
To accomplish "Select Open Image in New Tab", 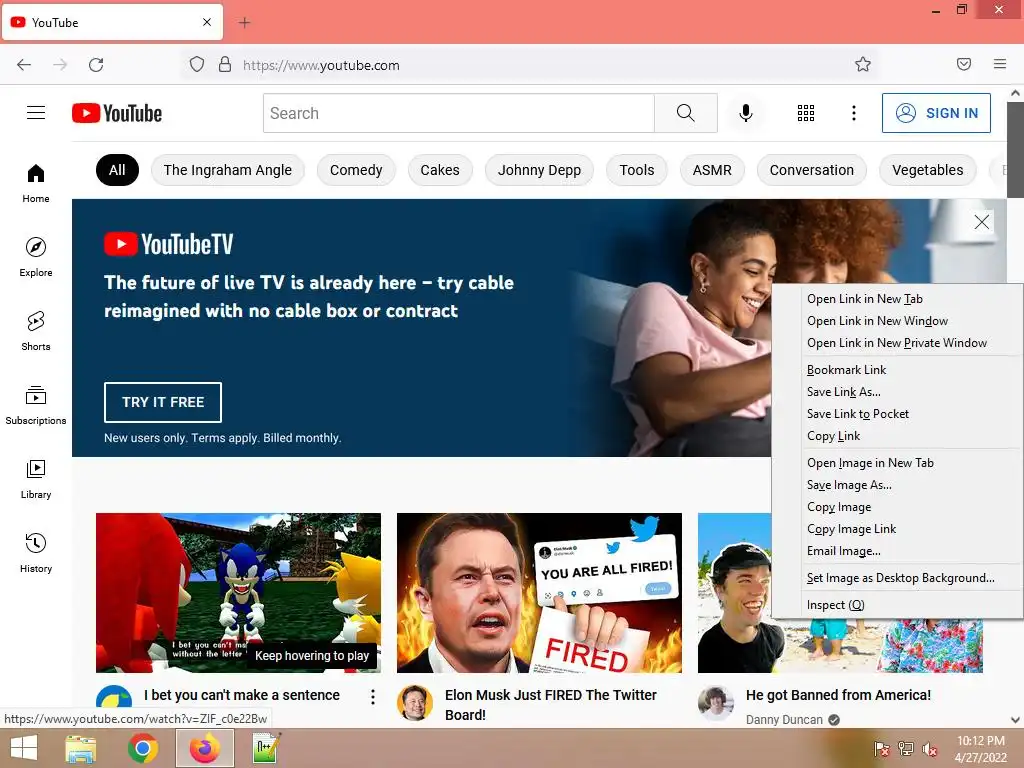I will [x=870, y=463].
